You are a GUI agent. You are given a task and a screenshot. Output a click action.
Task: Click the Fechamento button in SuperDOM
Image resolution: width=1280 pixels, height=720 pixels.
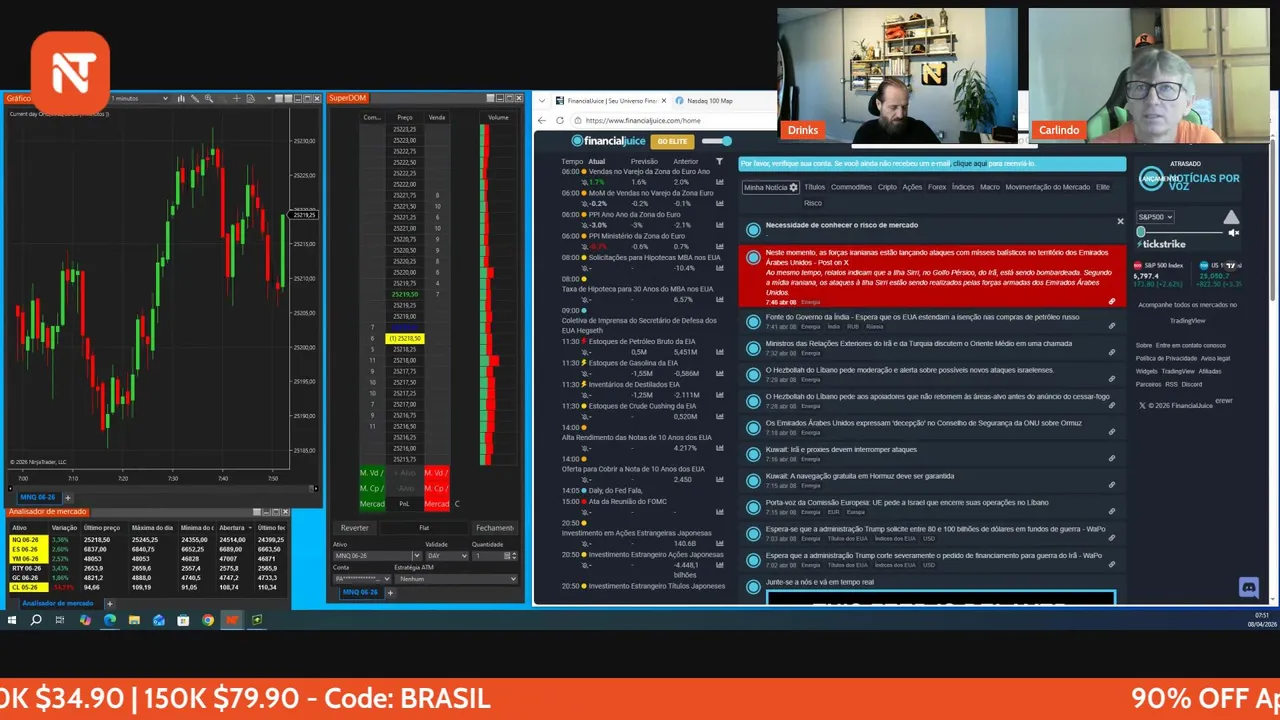(x=495, y=528)
